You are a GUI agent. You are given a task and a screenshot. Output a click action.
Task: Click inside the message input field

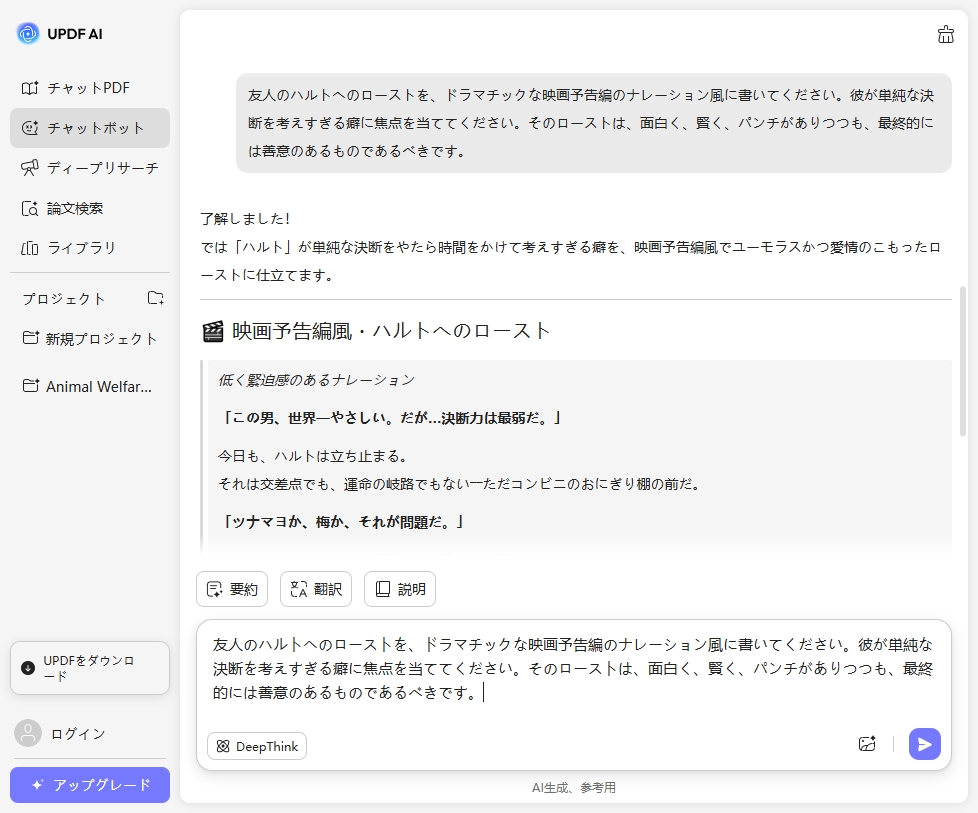point(570,665)
